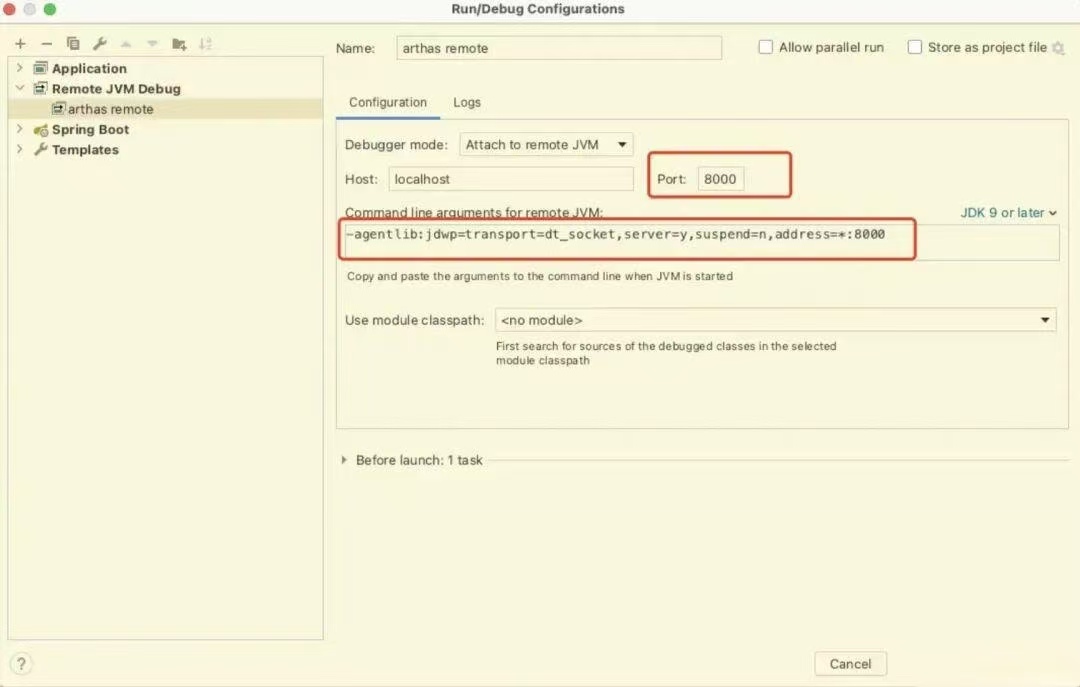
Task: Enable Allow parallel run checkbox
Action: click(765, 47)
